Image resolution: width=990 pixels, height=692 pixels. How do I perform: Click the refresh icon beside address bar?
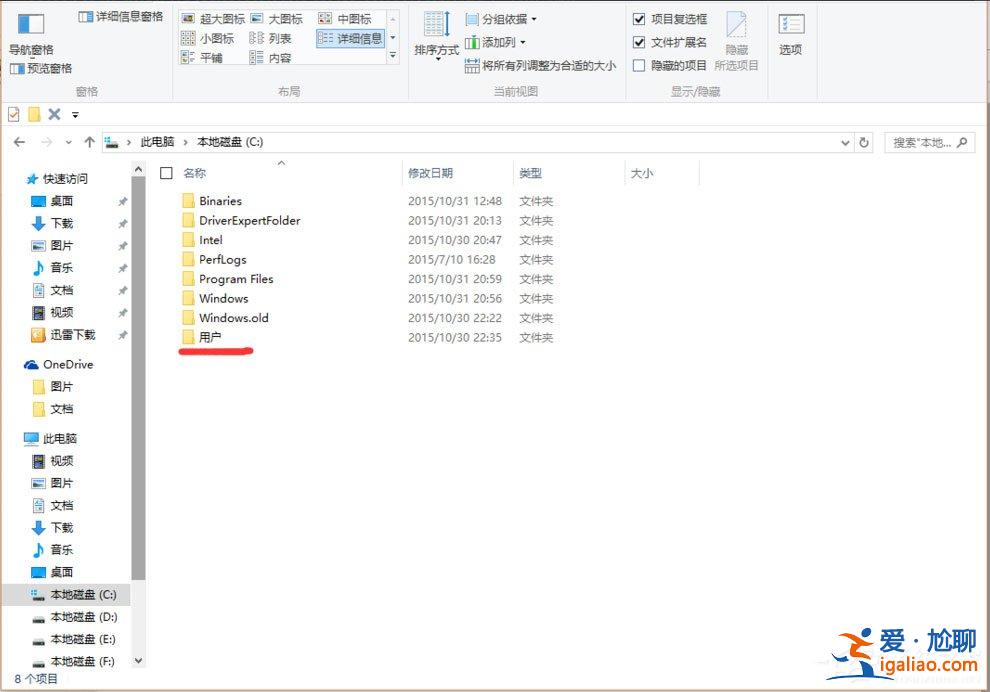tap(864, 142)
